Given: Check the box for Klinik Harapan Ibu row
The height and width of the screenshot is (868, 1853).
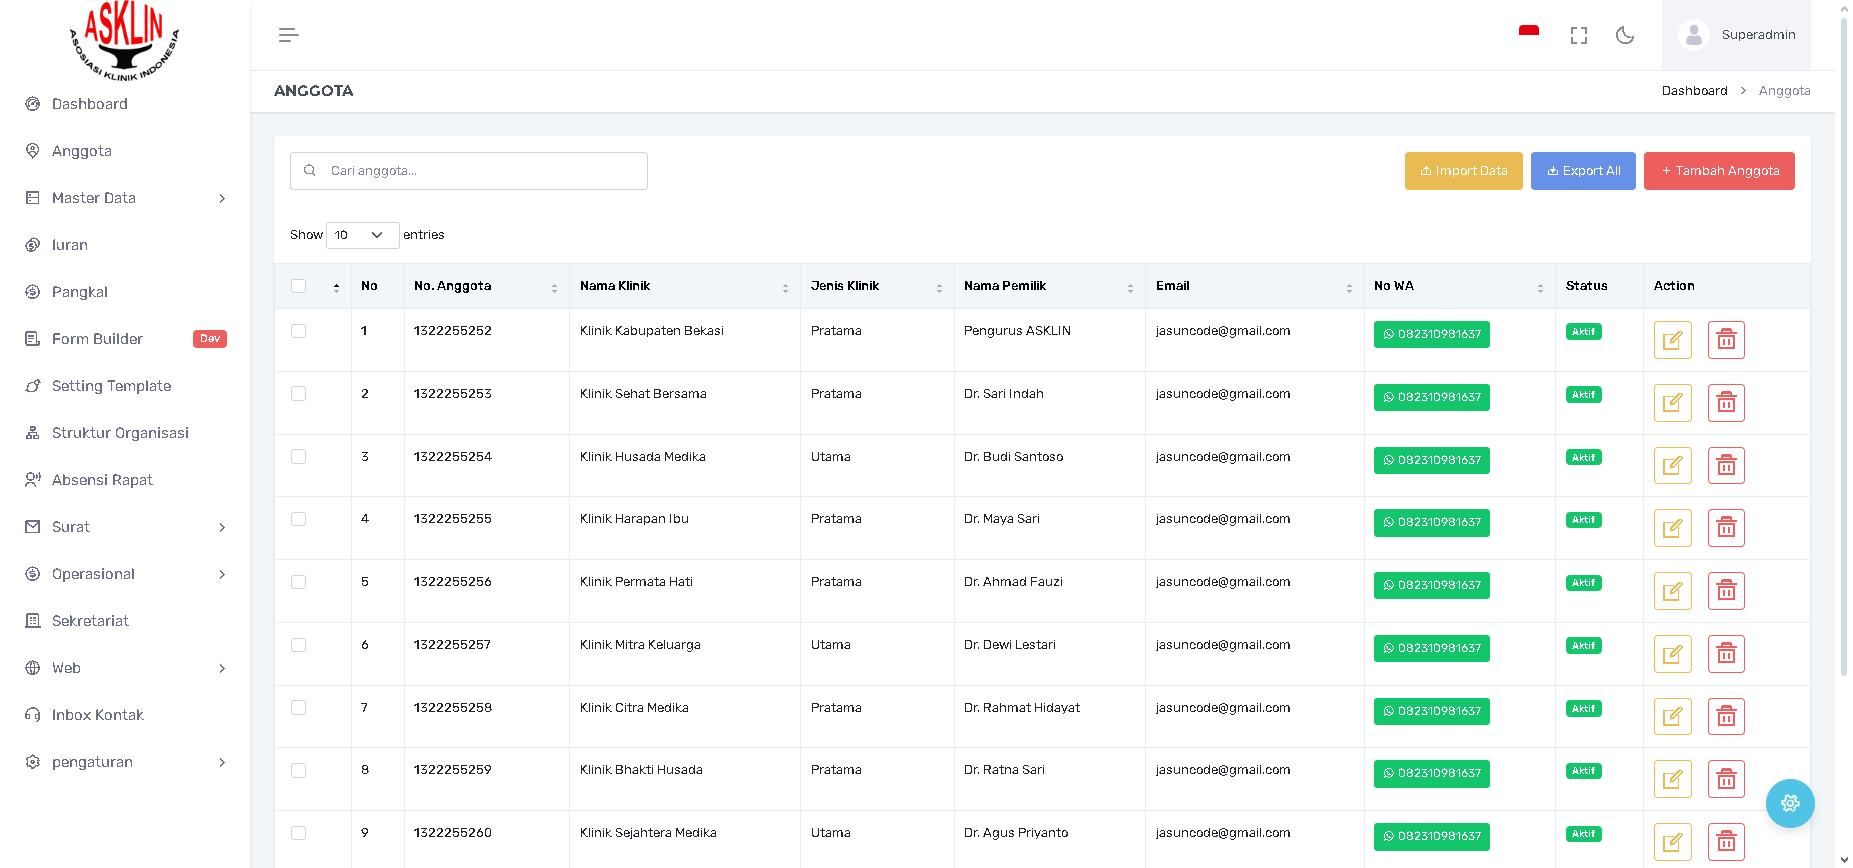Looking at the screenshot, I should tap(298, 519).
